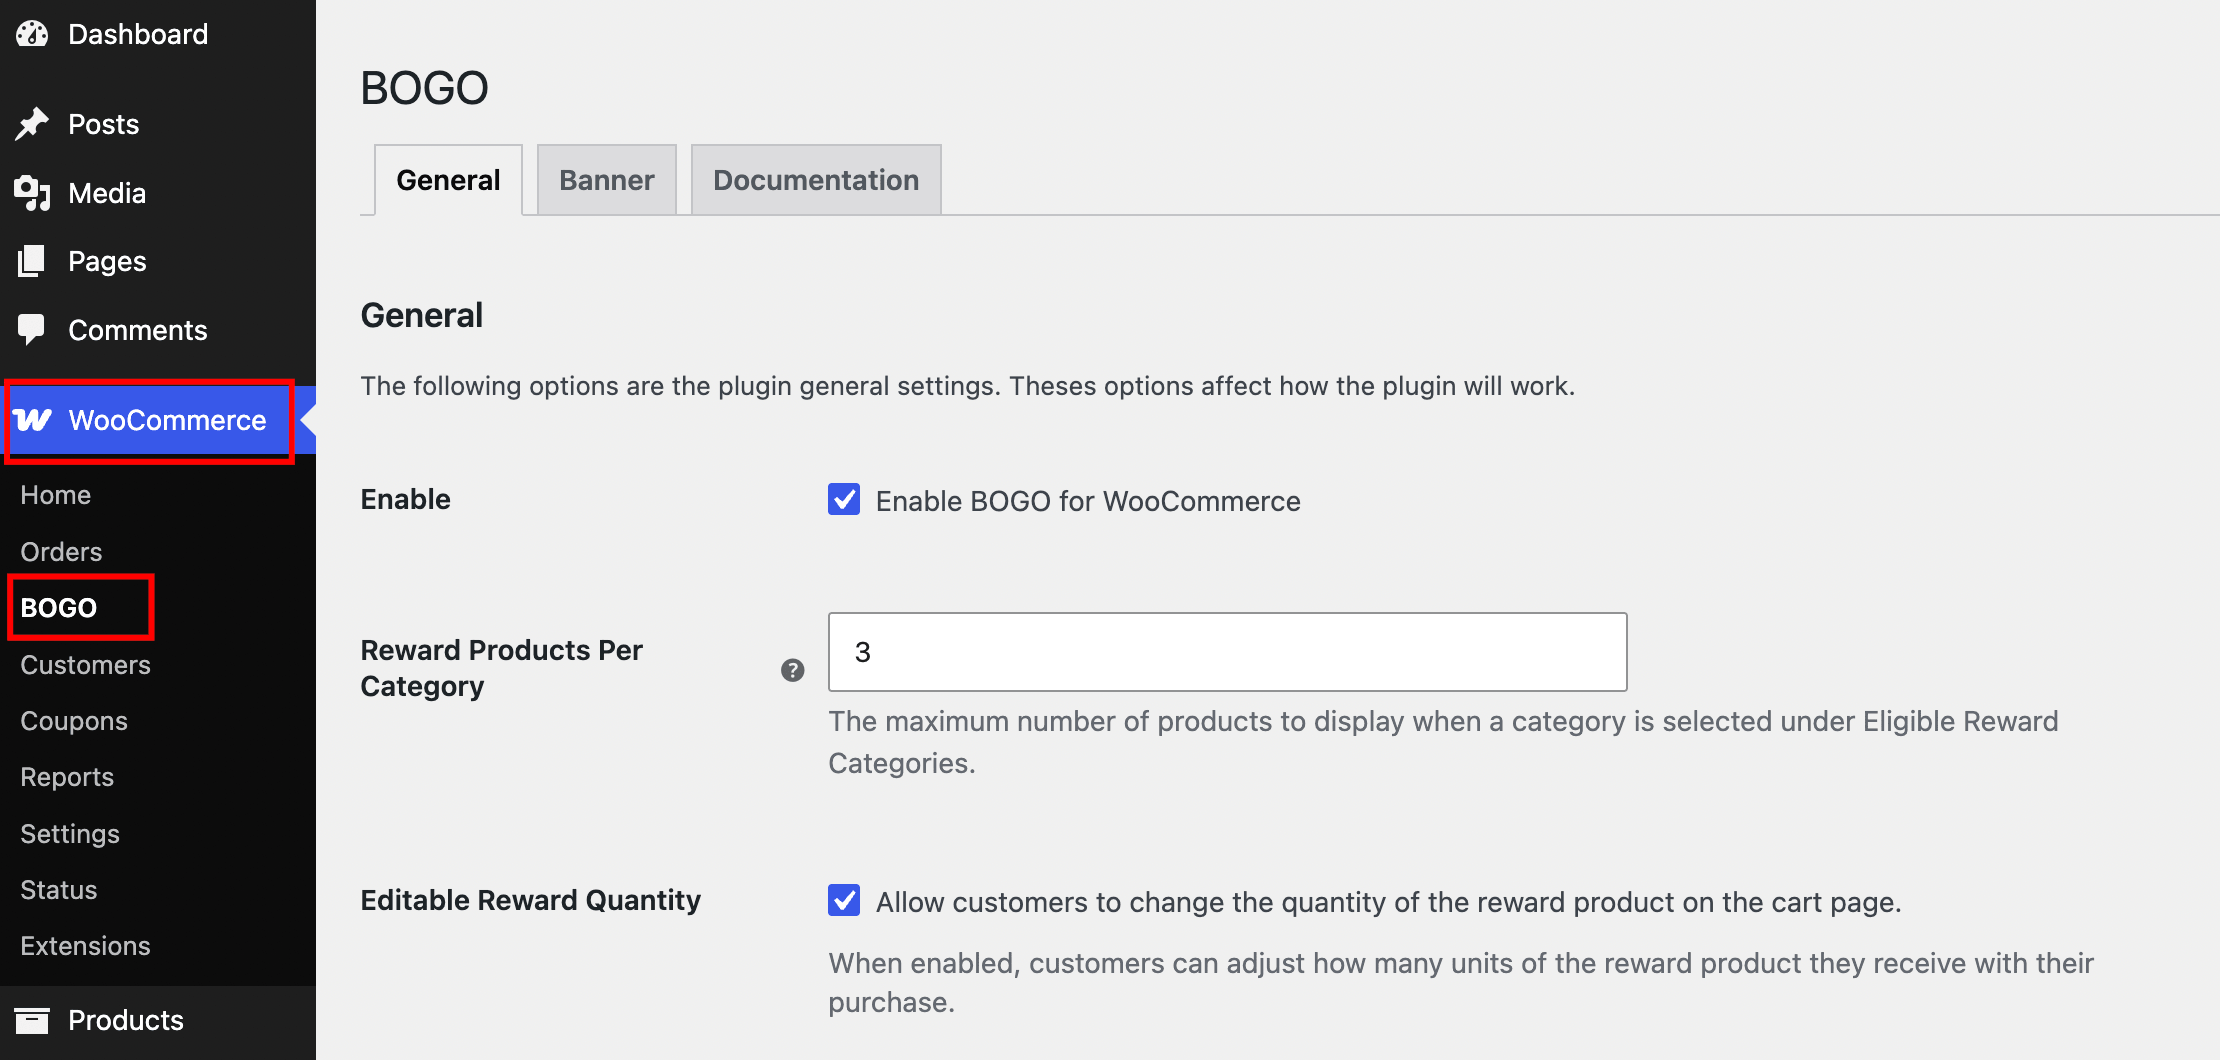
Task: Open the Customers submenu link
Action: (85, 665)
